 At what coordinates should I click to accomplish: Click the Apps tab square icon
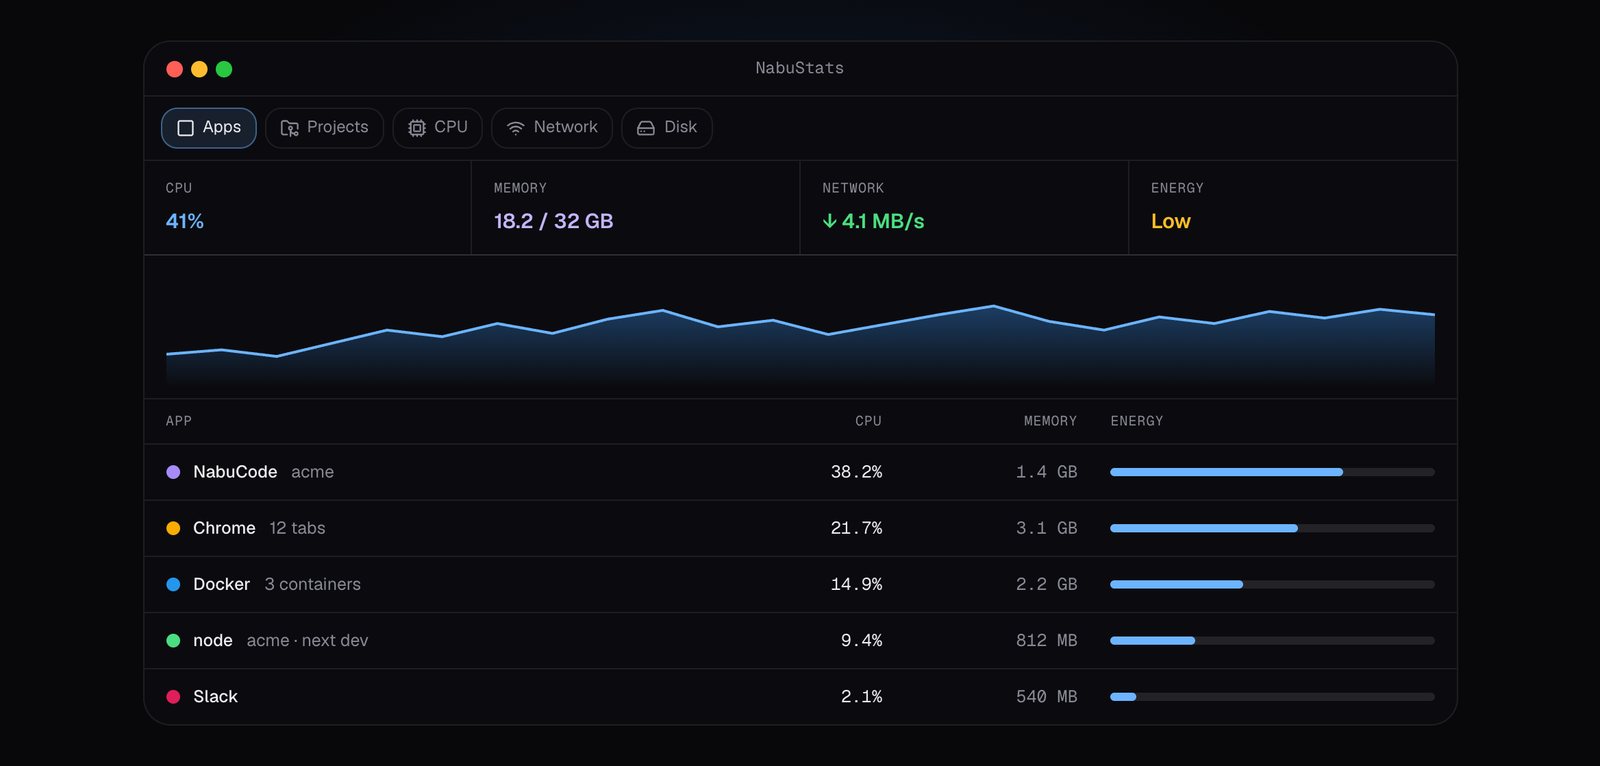tap(185, 128)
